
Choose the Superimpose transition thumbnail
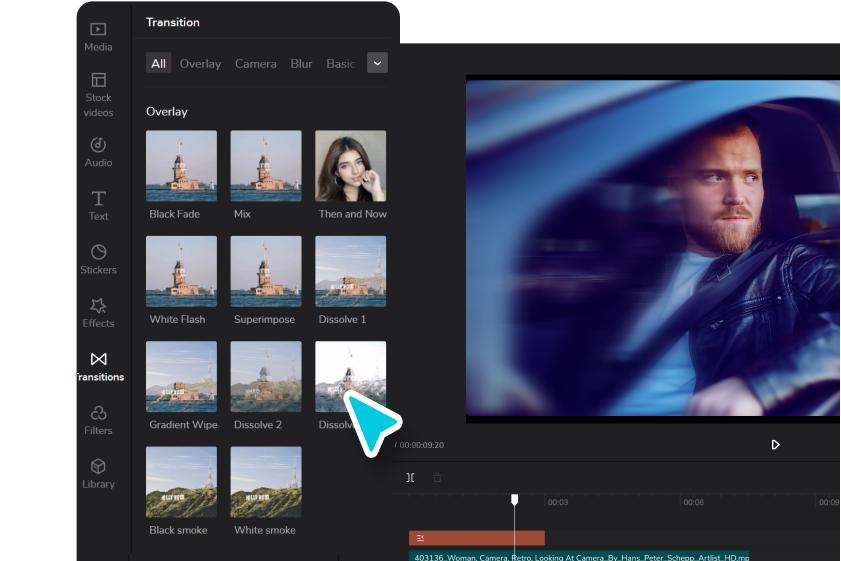click(266, 271)
